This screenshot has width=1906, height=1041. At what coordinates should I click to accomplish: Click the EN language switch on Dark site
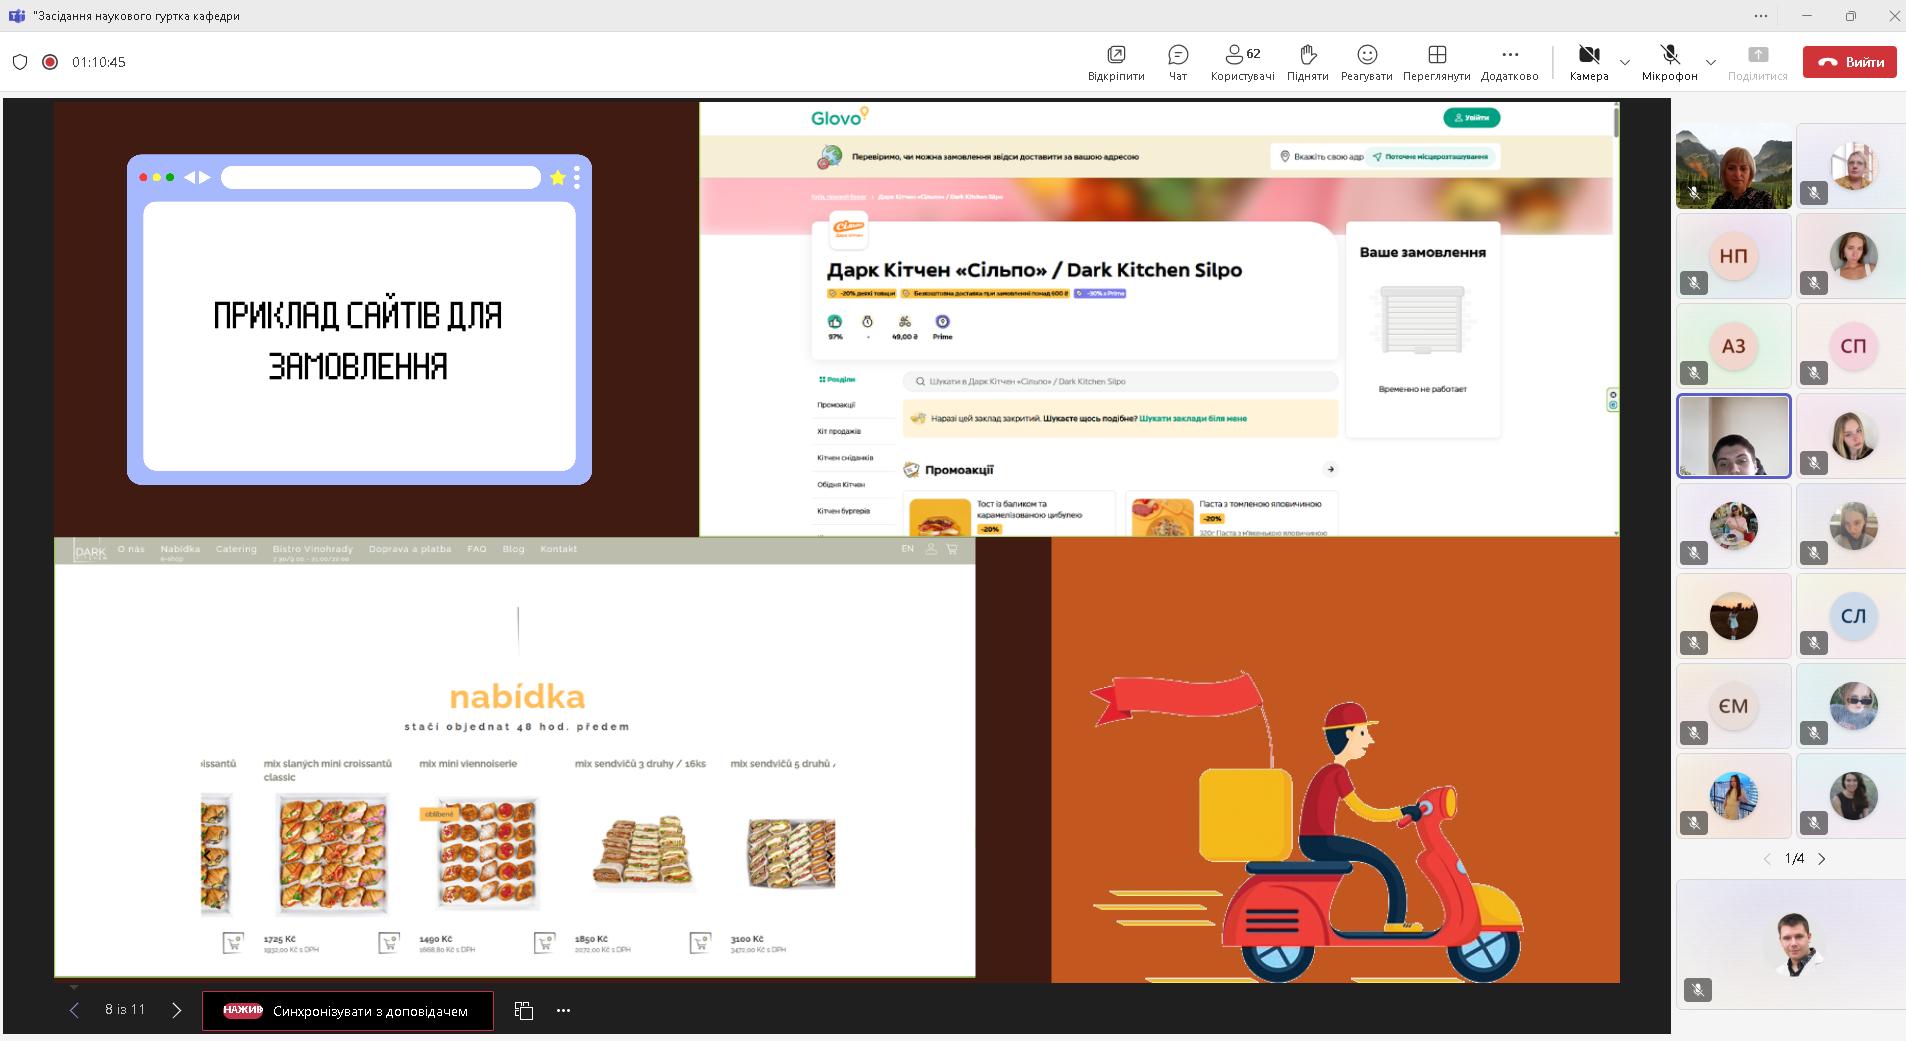click(907, 549)
